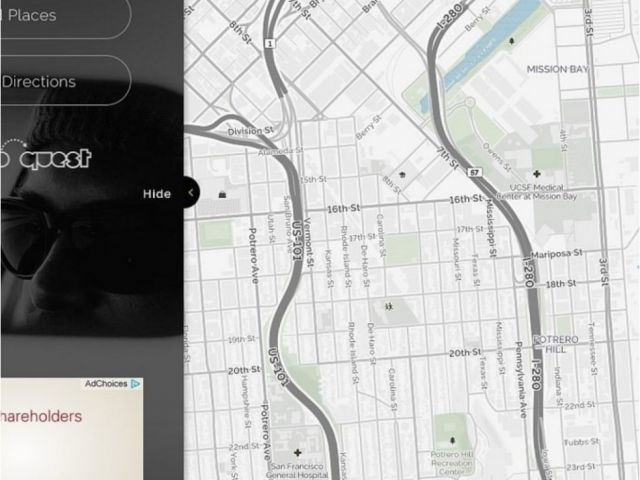Collapse the sidebar with the Hide arrow
This screenshot has height=480, width=640.
(191, 194)
